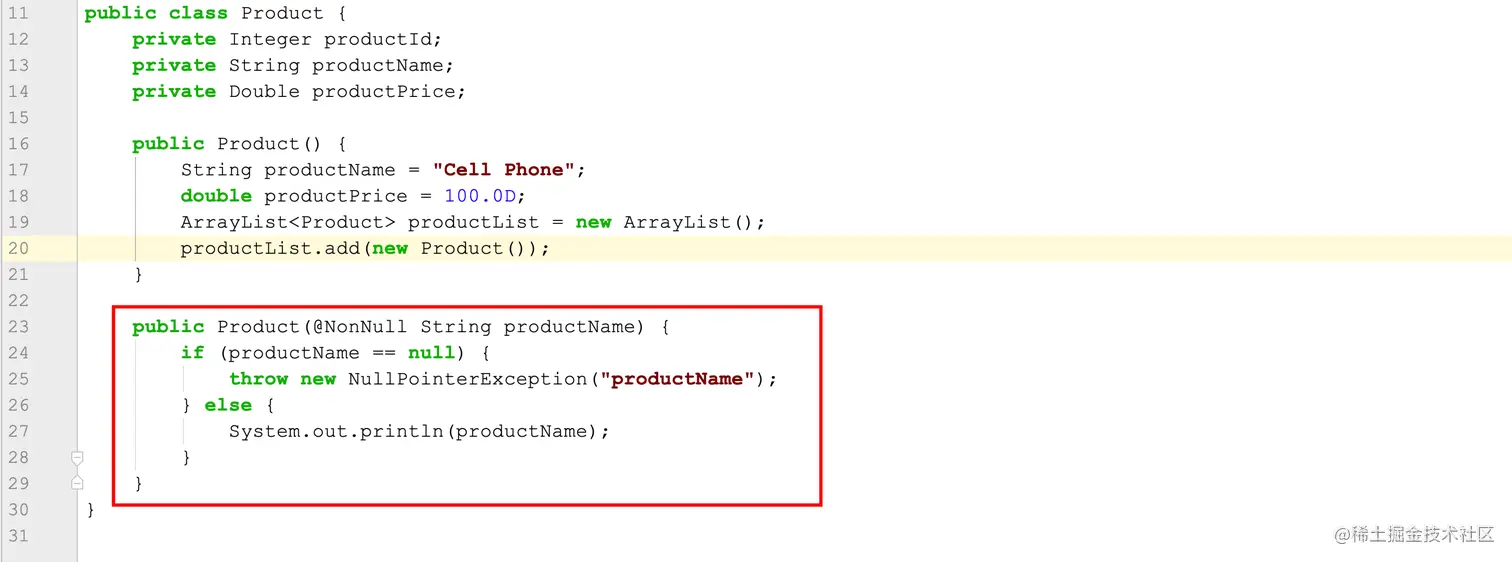Click the throw keyword on line 25
The height and width of the screenshot is (562, 1512).
tap(258, 379)
